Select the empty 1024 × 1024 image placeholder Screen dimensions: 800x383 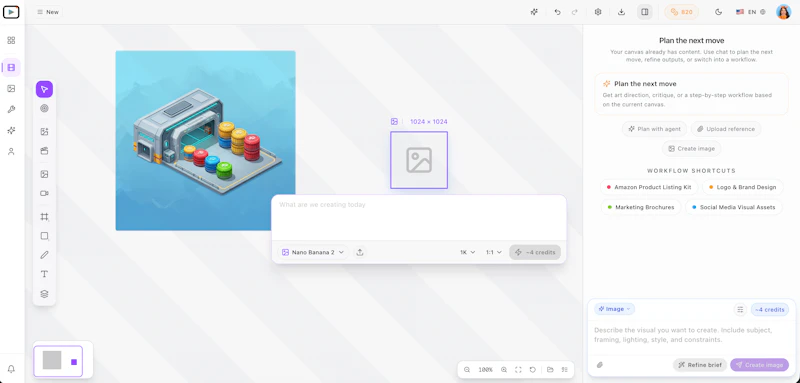[x=419, y=160]
